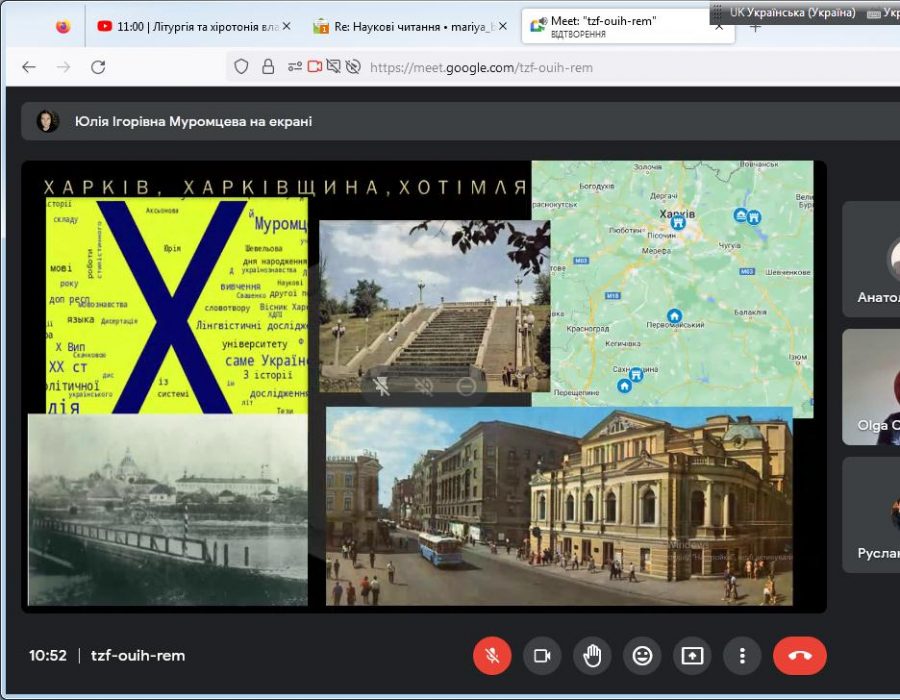The image size is (900, 700).
Task: Click the shield tracking protection icon
Action: coord(241,67)
